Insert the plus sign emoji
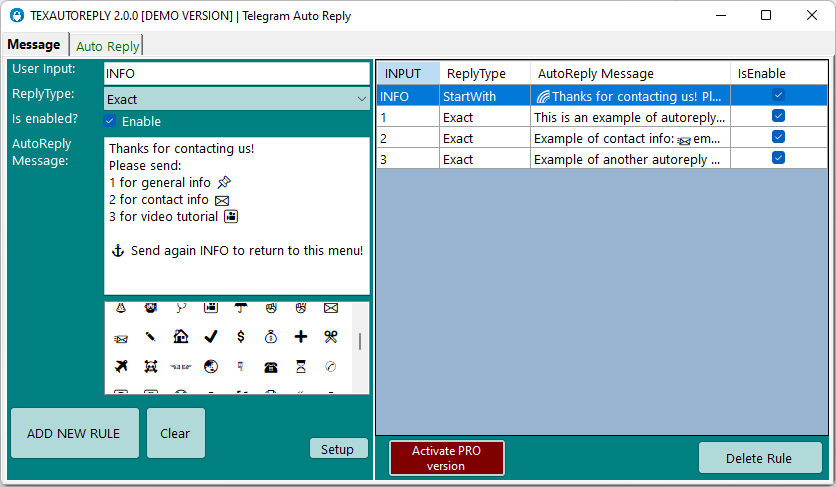 tap(300, 337)
